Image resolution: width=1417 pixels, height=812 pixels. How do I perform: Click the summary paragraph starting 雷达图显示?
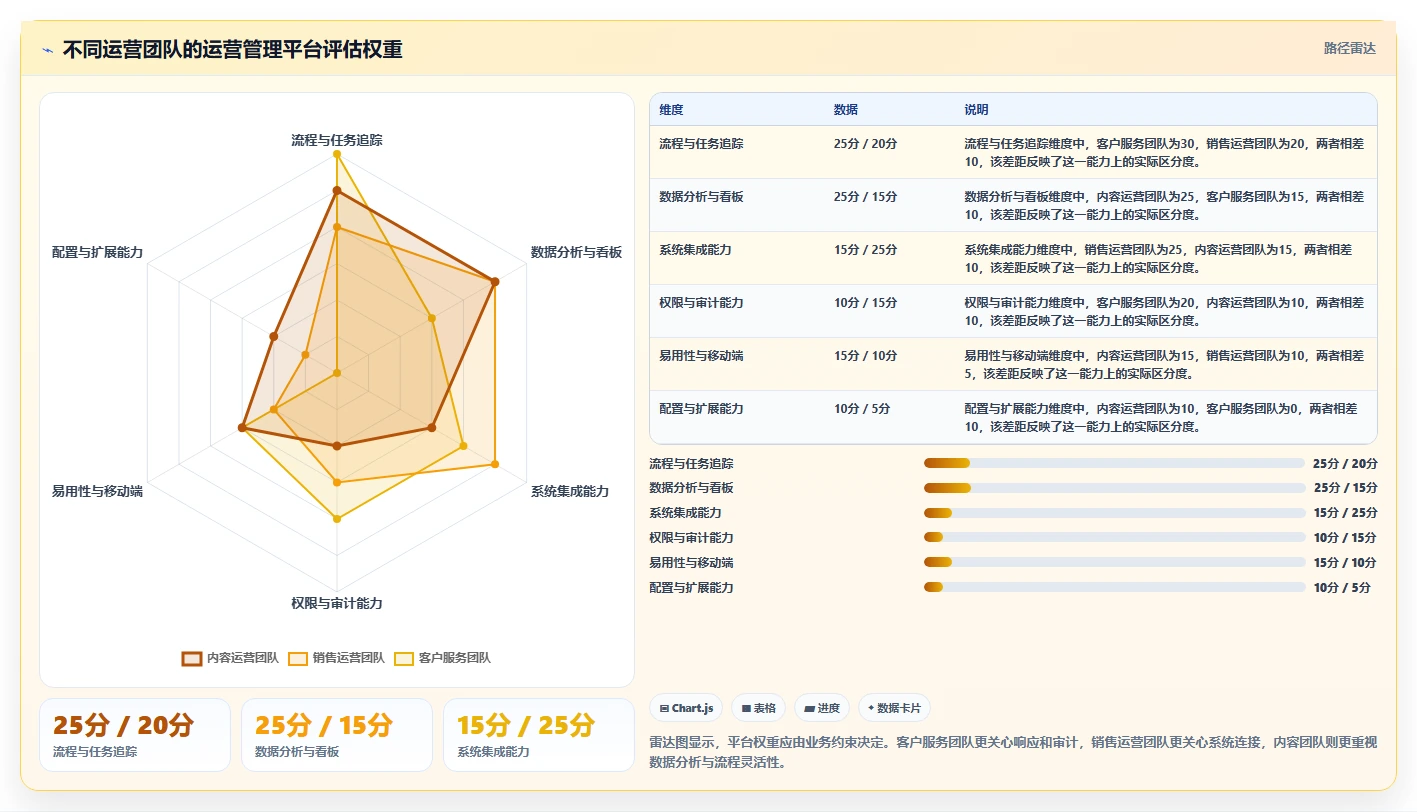(x=1013, y=752)
